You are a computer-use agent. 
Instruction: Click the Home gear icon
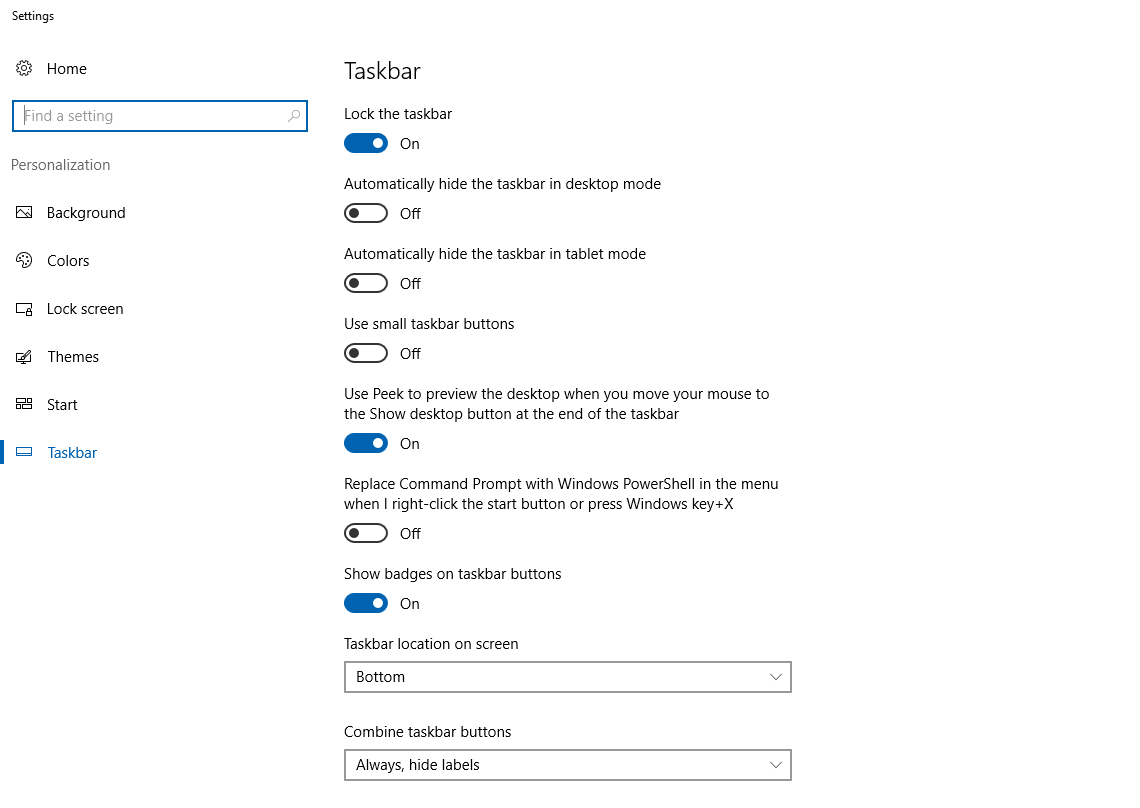24,68
